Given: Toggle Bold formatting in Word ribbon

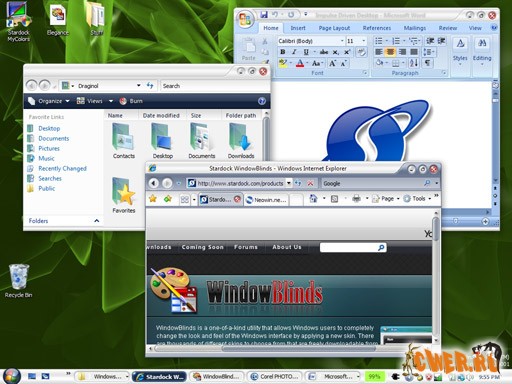Looking at the screenshot, I should click(x=283, y=52).
